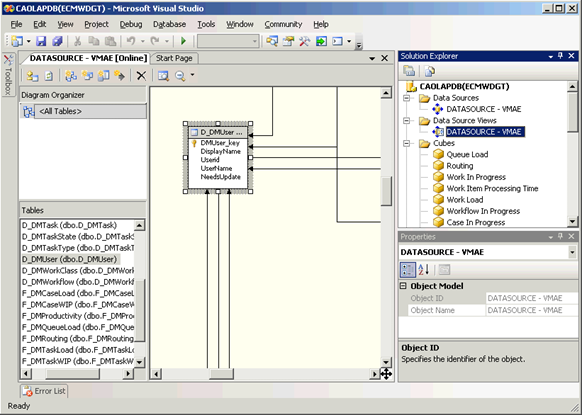Start with the green play icon
The height and width of the screenshot is (415, 582).
point(183,41)
